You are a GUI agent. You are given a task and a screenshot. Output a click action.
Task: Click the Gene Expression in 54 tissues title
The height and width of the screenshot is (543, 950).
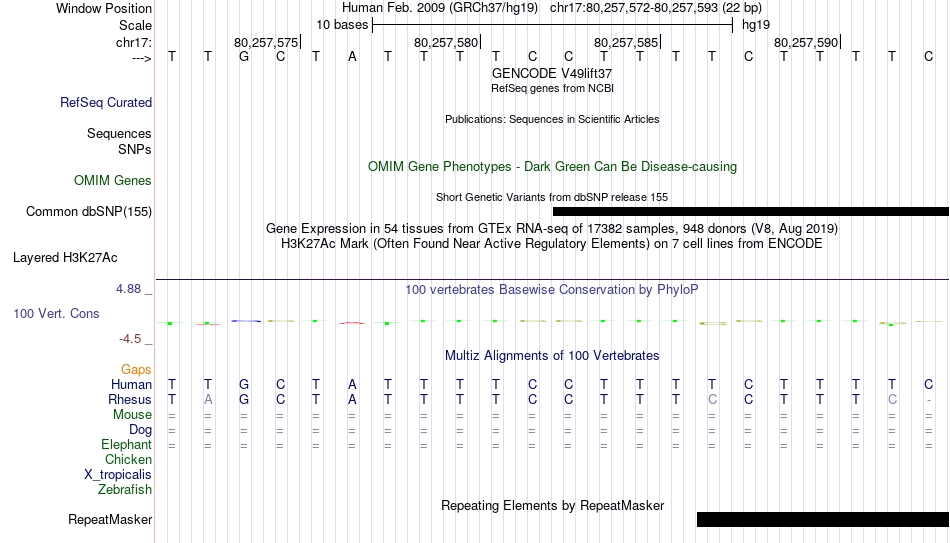[552, 228]
